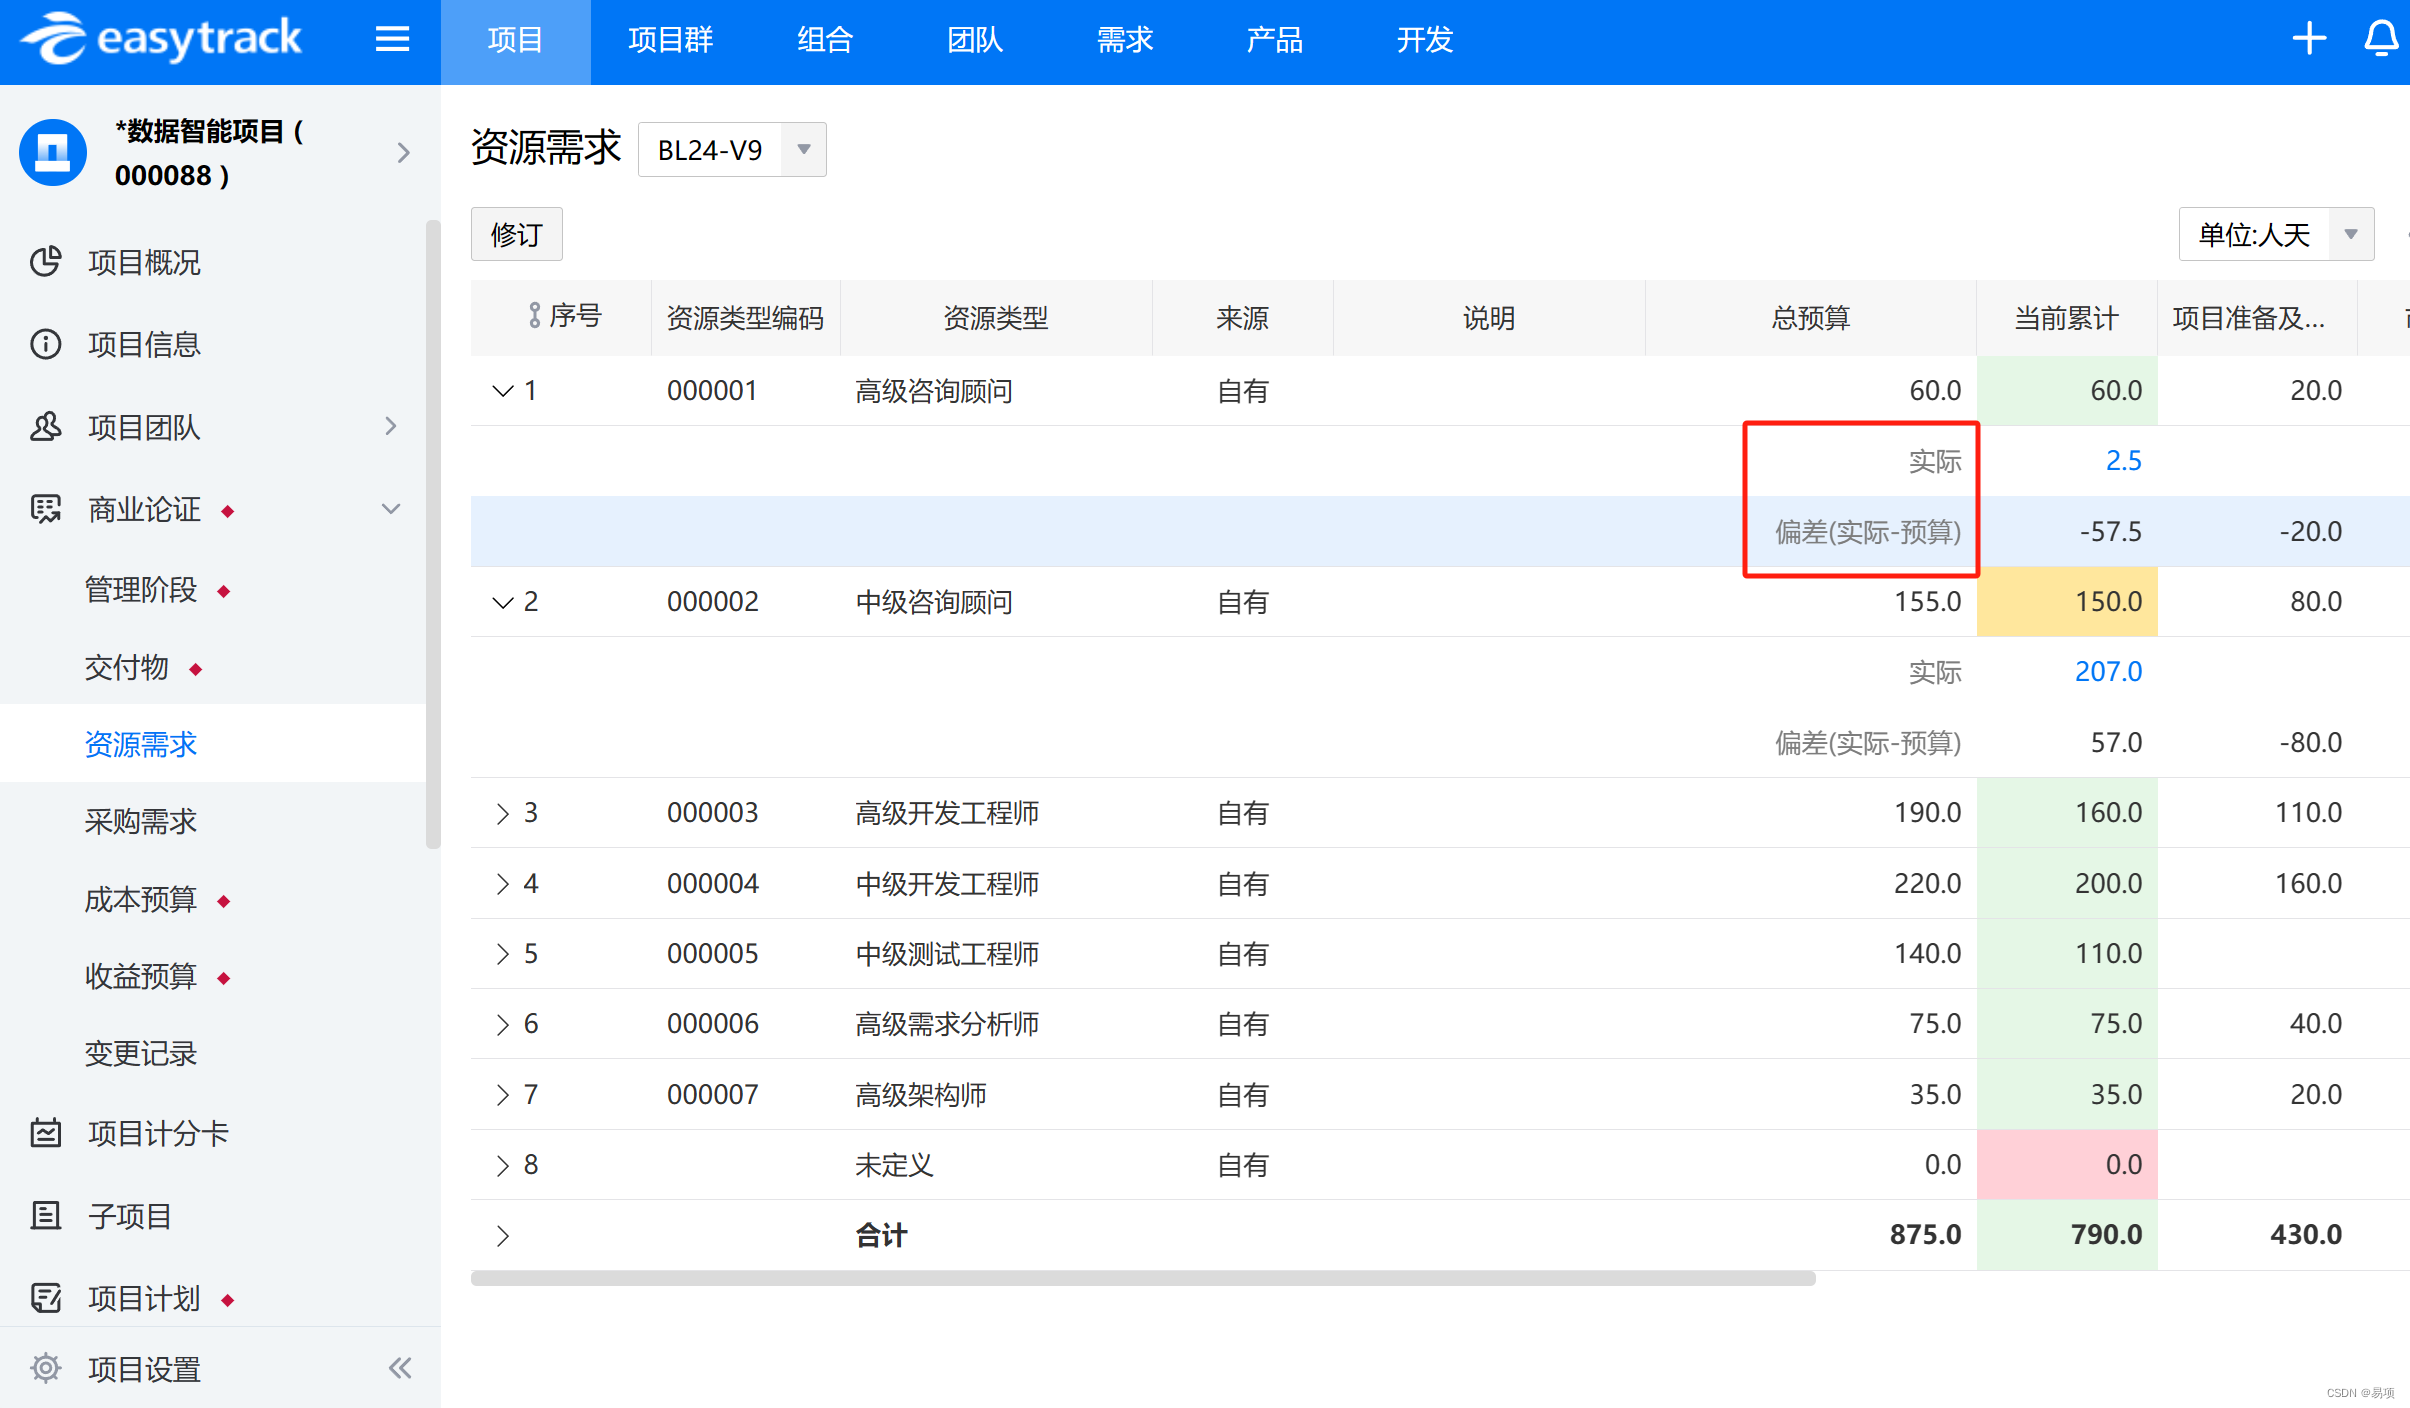Viewport: 2410px width, 1408px height.
Task: Click the hamburger menu icon
Action: (392, 40)
